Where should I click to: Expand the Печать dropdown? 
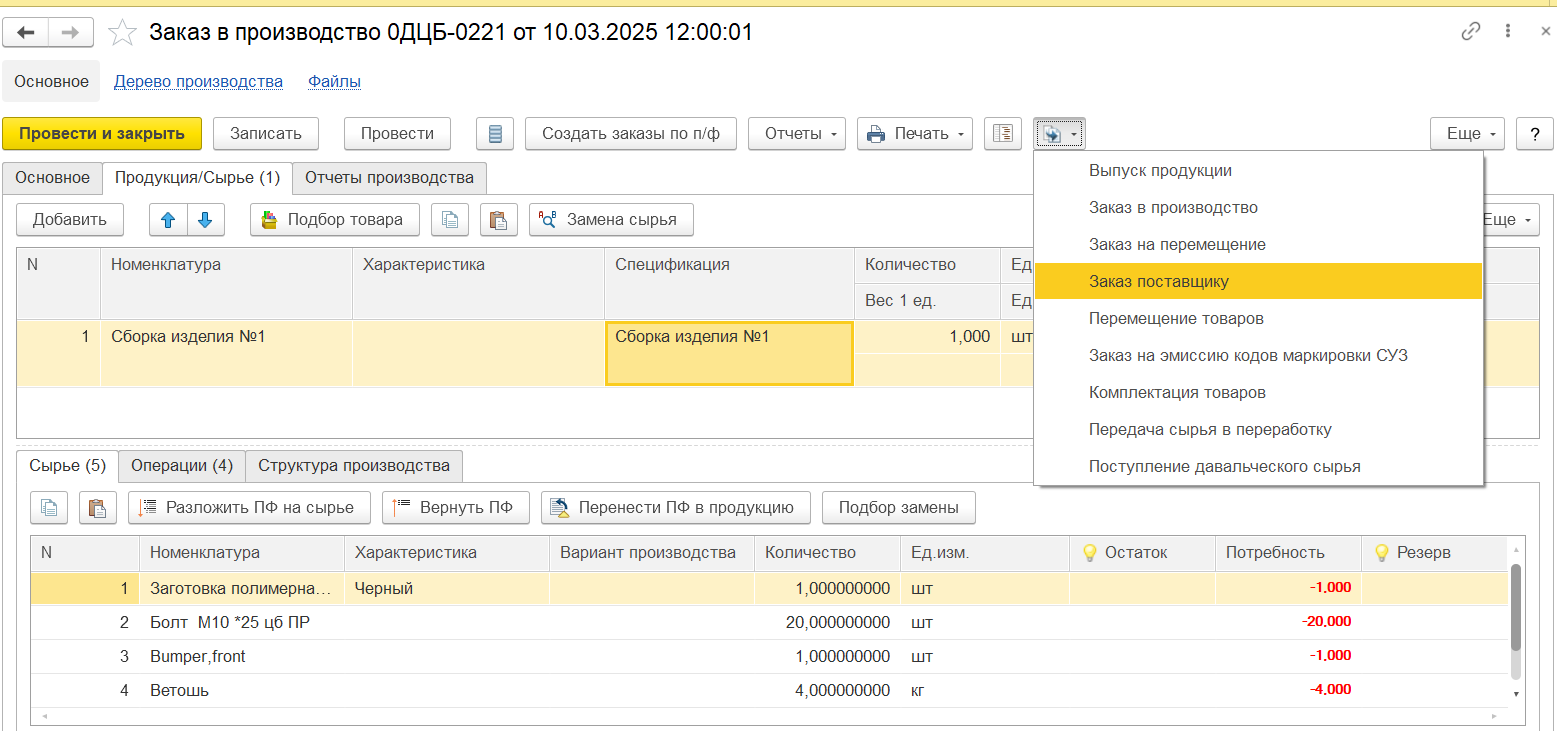pos(915,134)
